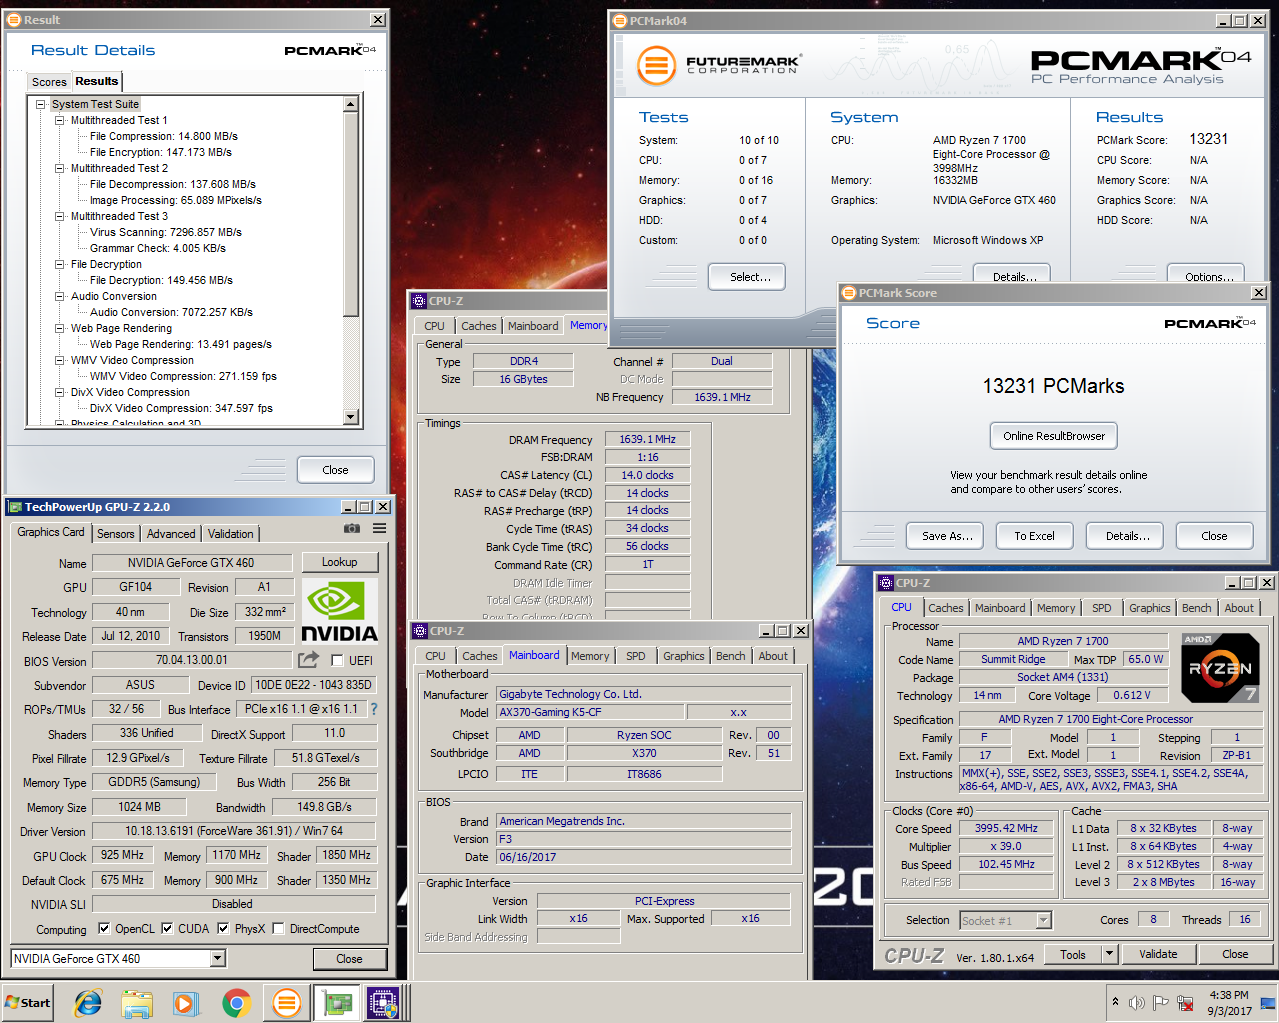1279x1023 pixels.
Task: Click the Online ResultBrowser button
Action: (x=1054, y=436)
